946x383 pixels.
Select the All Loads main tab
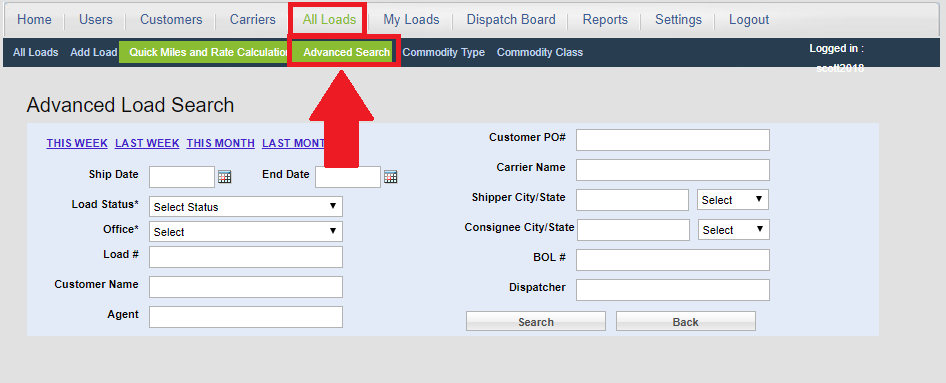click(x=329, y=20)
